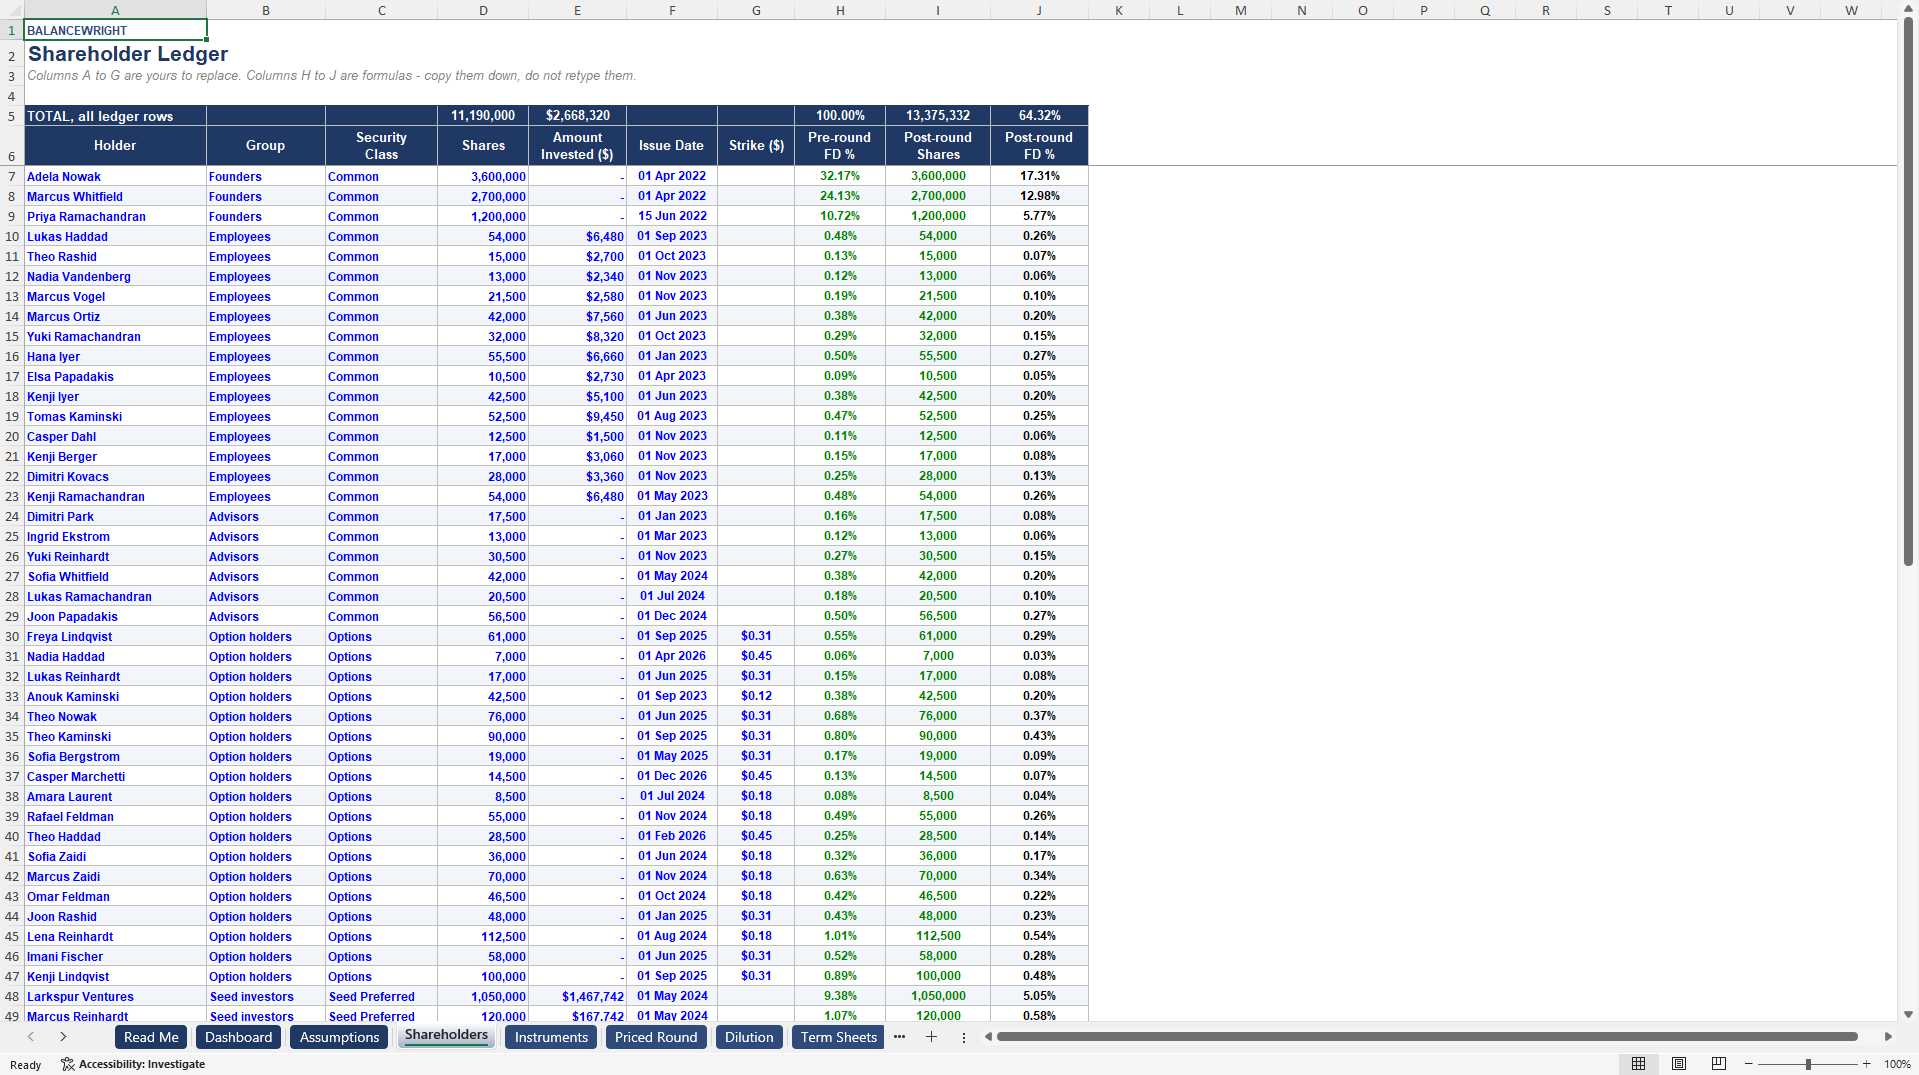
Task: Select Adela Nowak's 32.17% pre-round cell
Action: click(840, 176)
